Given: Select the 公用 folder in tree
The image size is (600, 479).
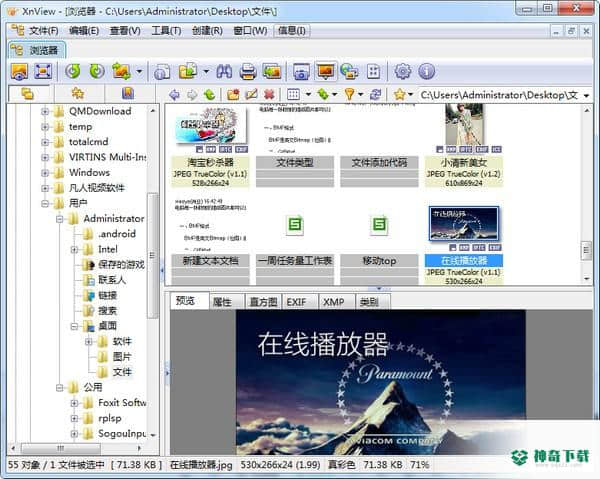Looking at the screenshot, I should click(93, 388).
